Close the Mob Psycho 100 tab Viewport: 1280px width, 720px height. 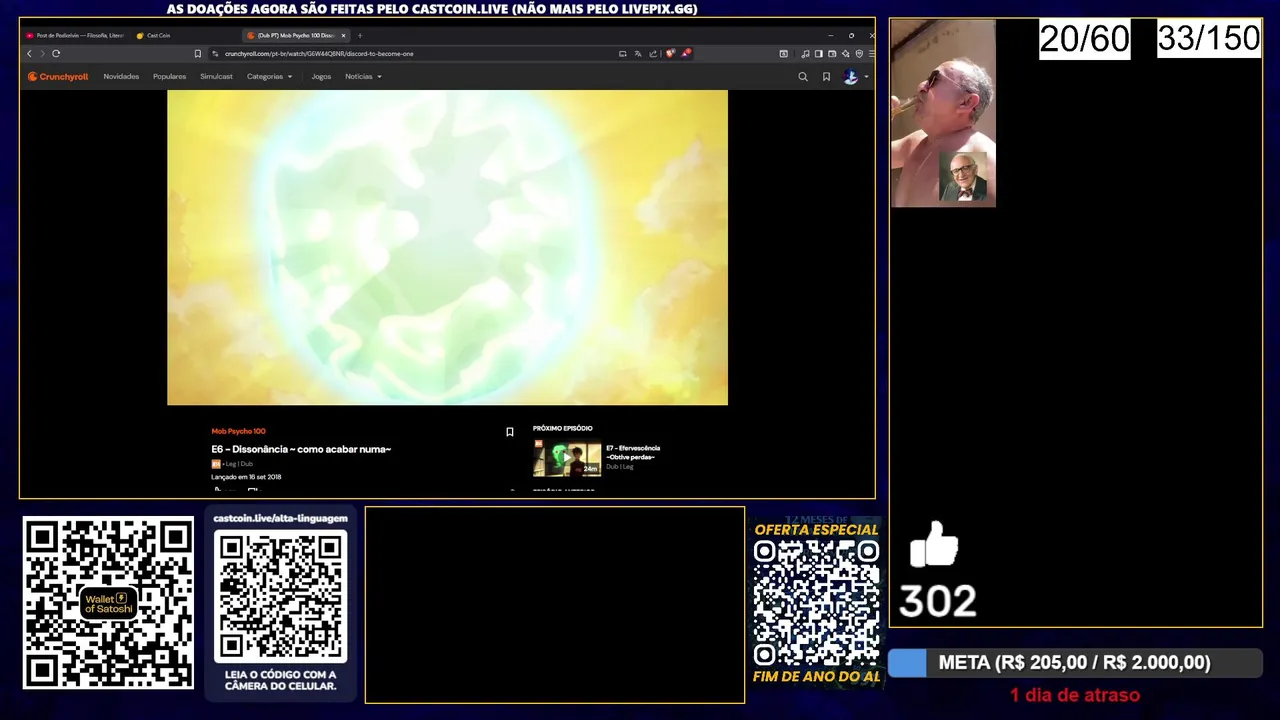343,36
